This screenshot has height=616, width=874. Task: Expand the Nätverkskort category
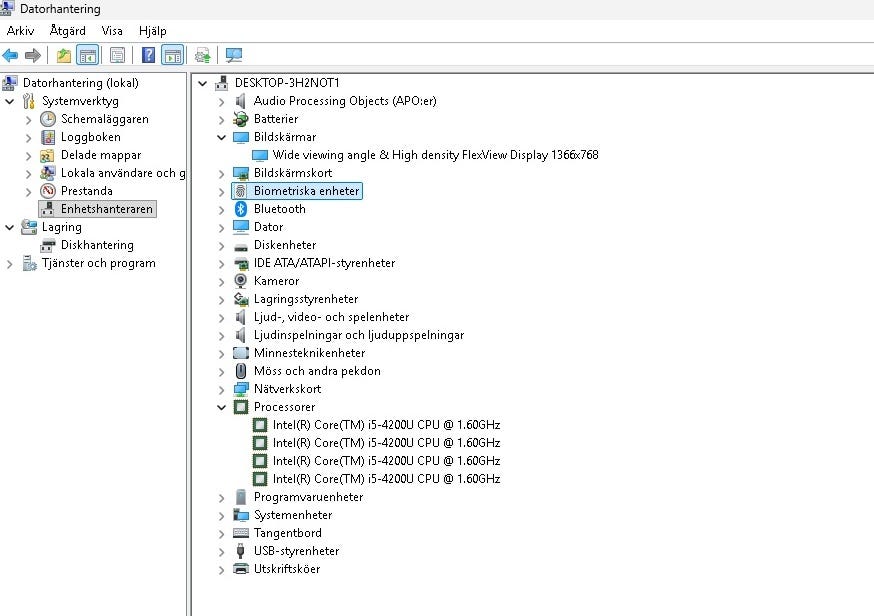(x=221, y=389)
